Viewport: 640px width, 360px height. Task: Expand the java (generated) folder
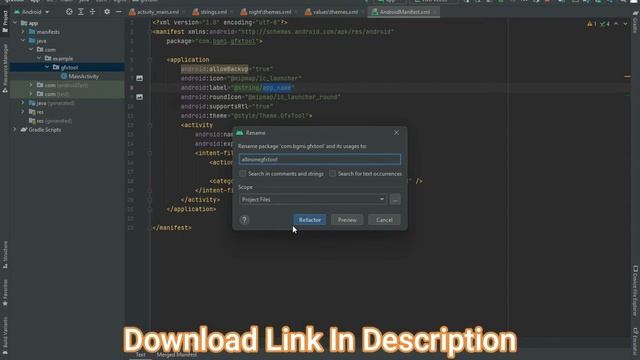pos(23,103)
